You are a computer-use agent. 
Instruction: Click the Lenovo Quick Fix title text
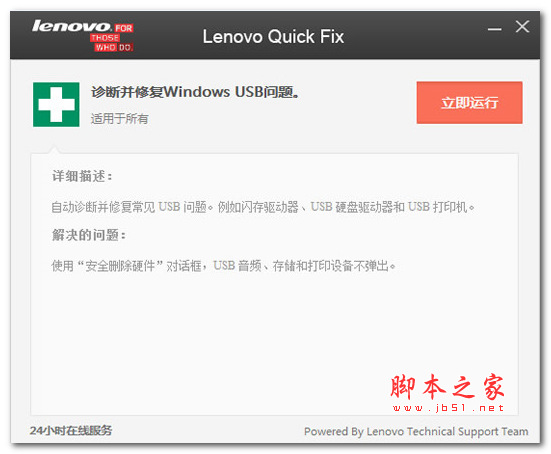[x=273, y=37]
